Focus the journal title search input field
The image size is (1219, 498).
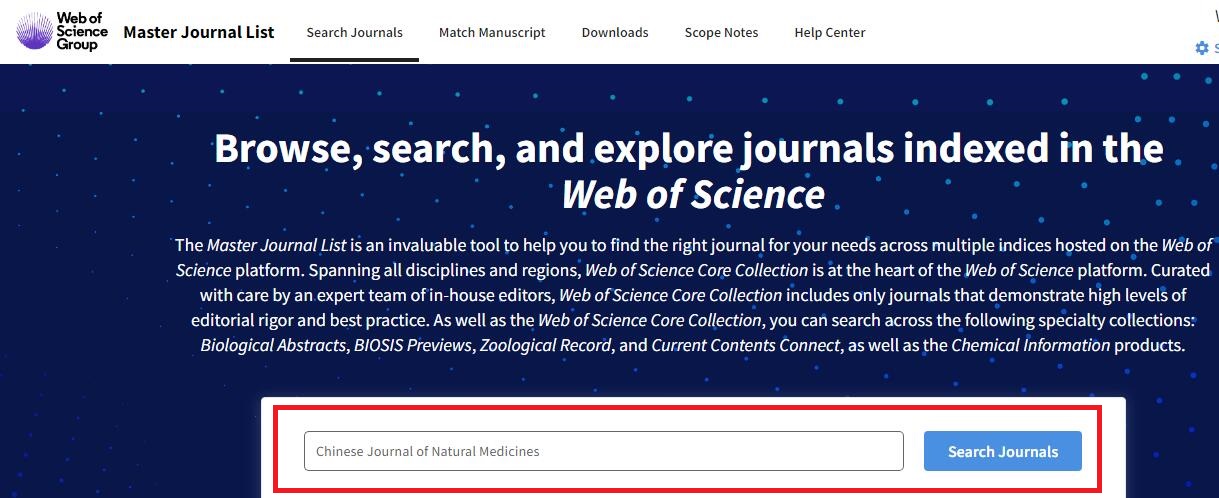coord(603,451)
